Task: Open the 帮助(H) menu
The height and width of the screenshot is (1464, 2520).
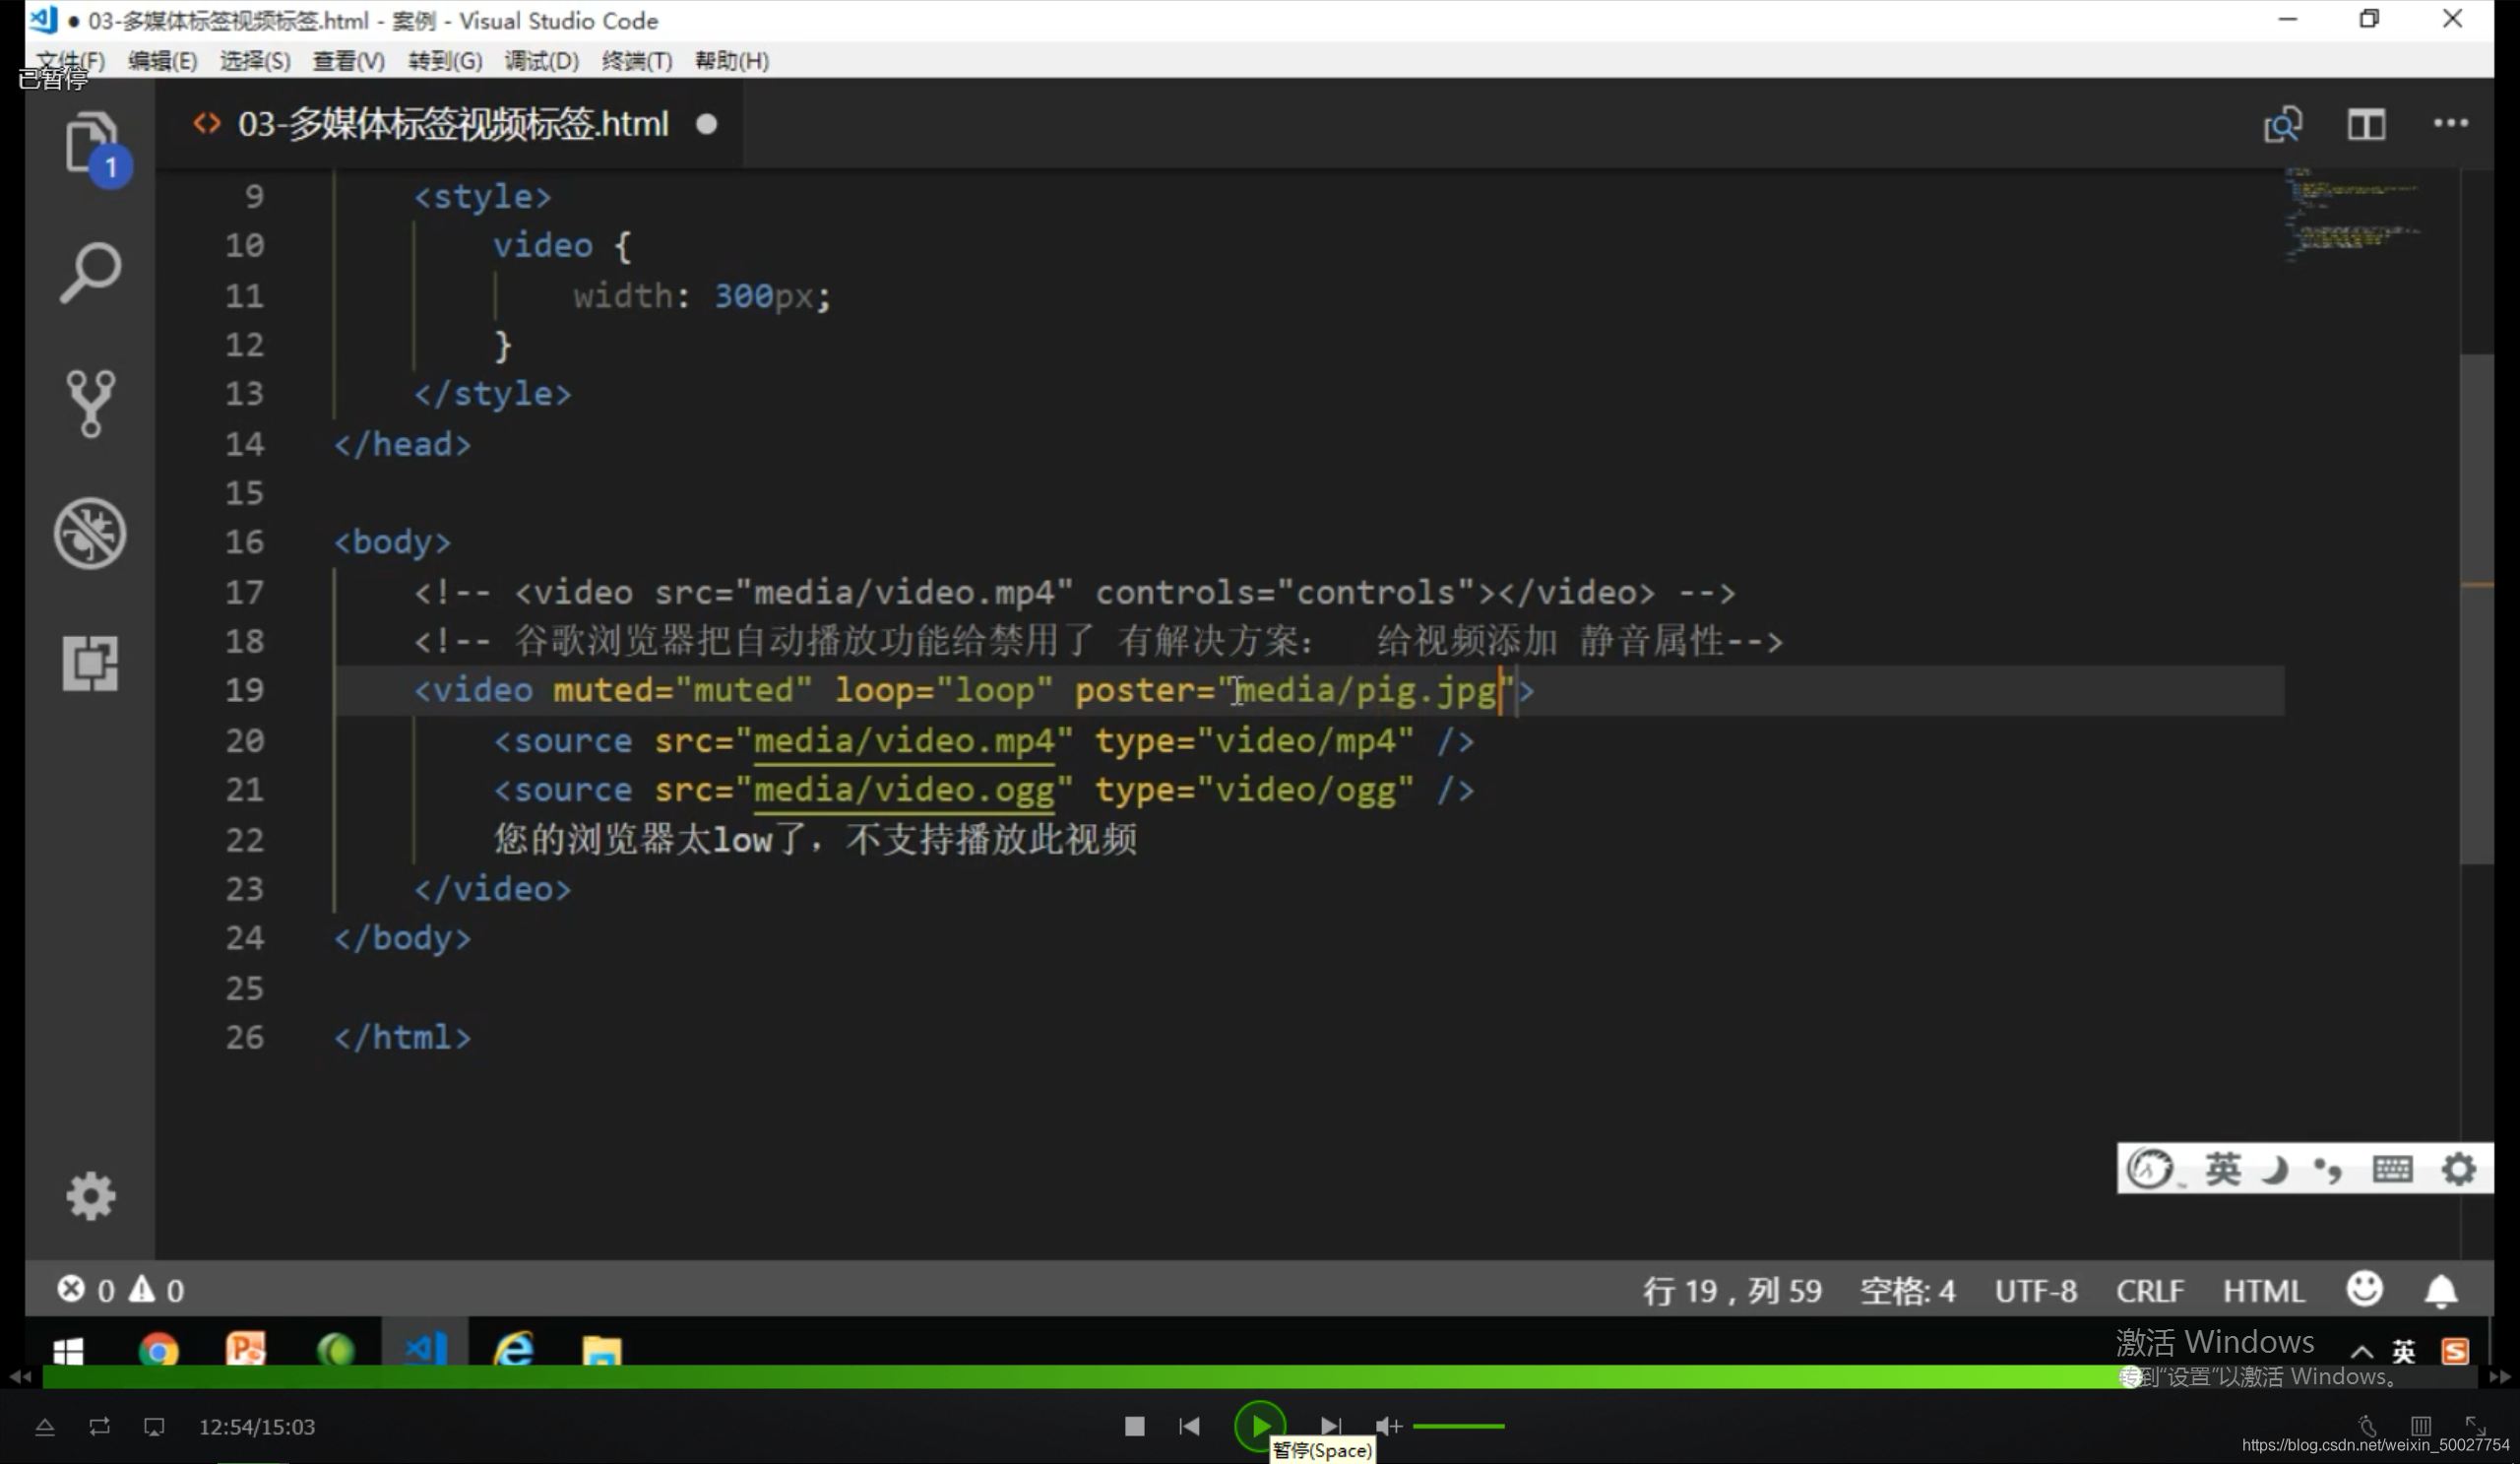Action: click(732, 60)
